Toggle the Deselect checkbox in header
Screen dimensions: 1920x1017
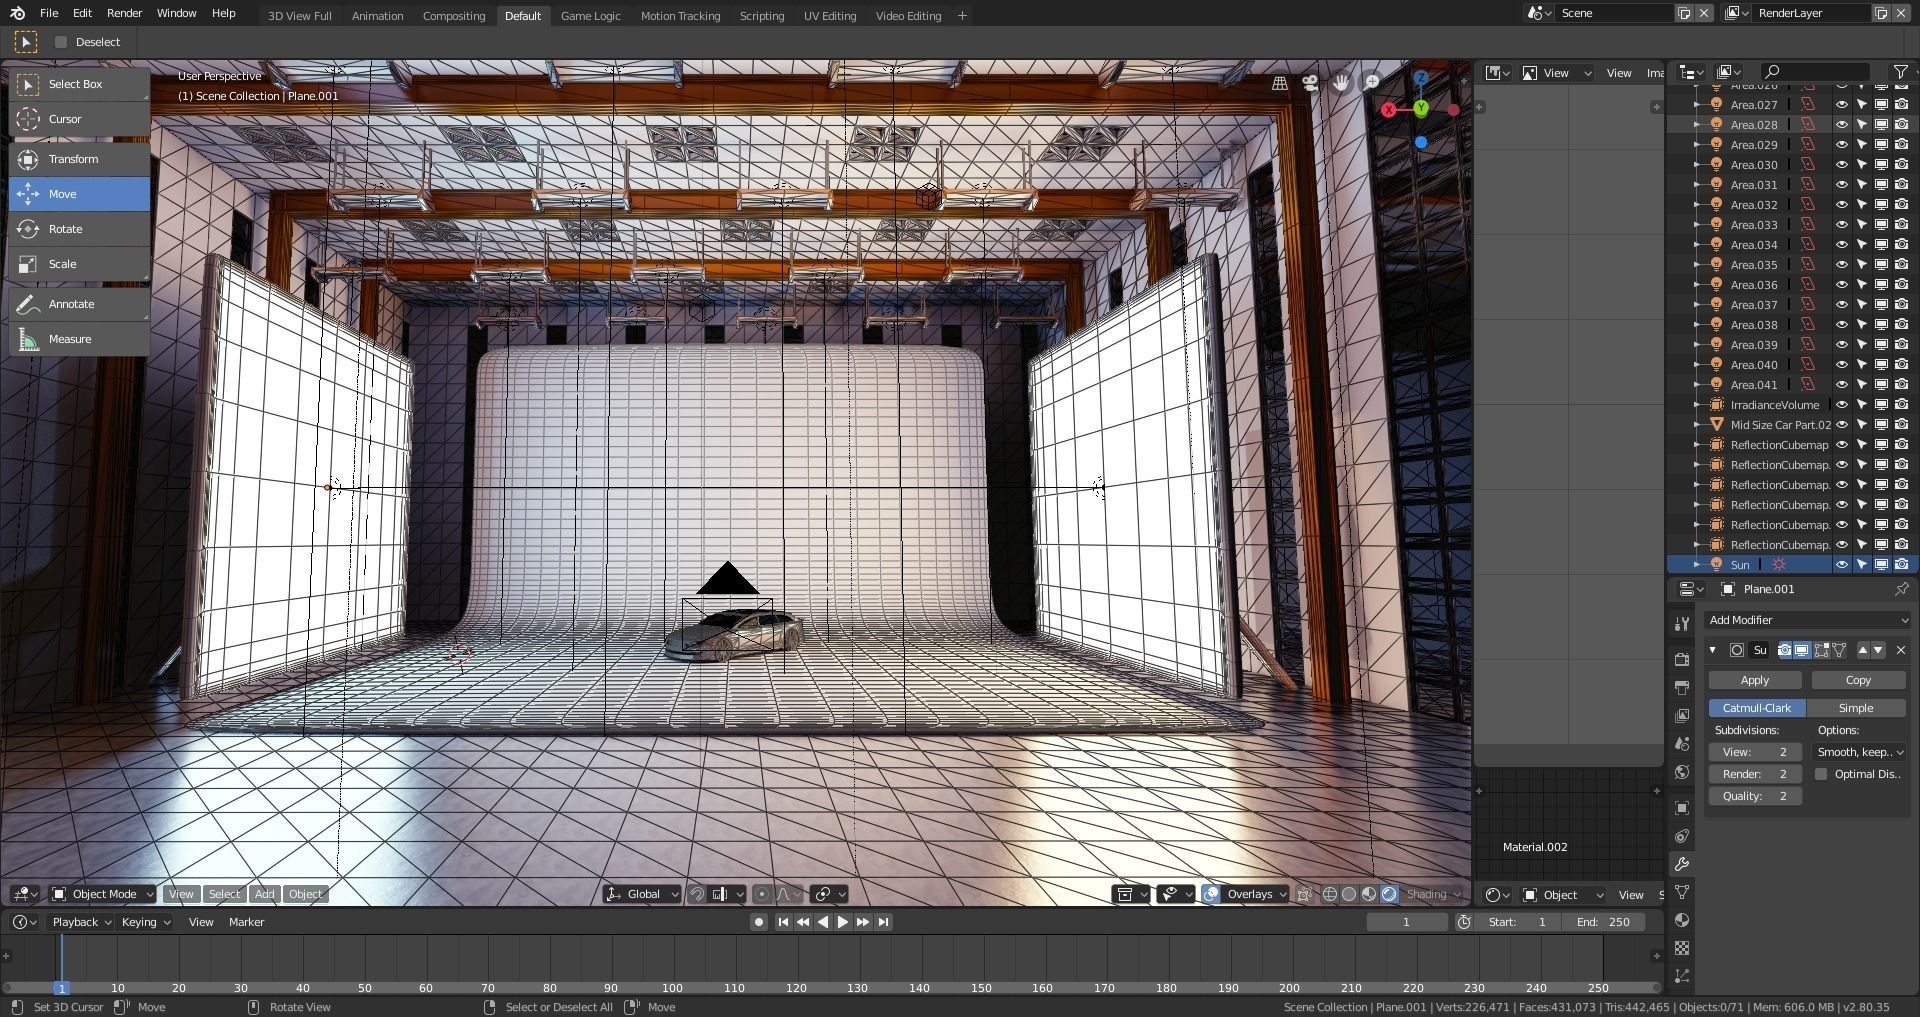pos(61,42)
